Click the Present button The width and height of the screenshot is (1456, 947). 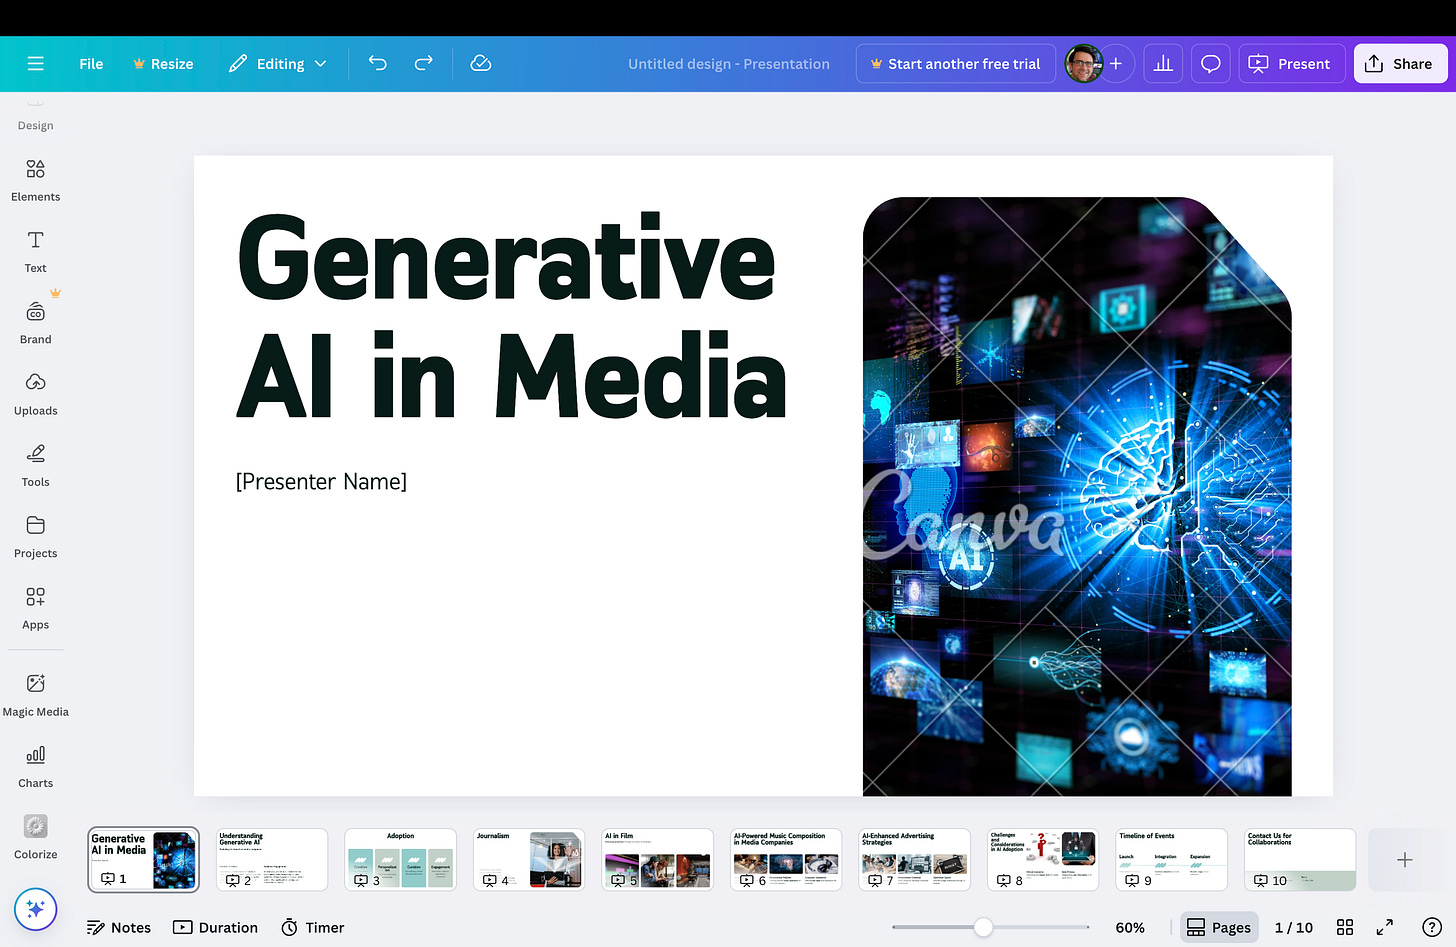[x=1291, y=63]
